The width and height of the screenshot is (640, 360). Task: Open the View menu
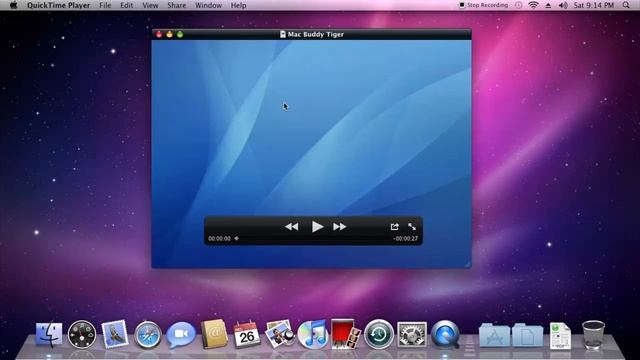[x=150, y=5]
